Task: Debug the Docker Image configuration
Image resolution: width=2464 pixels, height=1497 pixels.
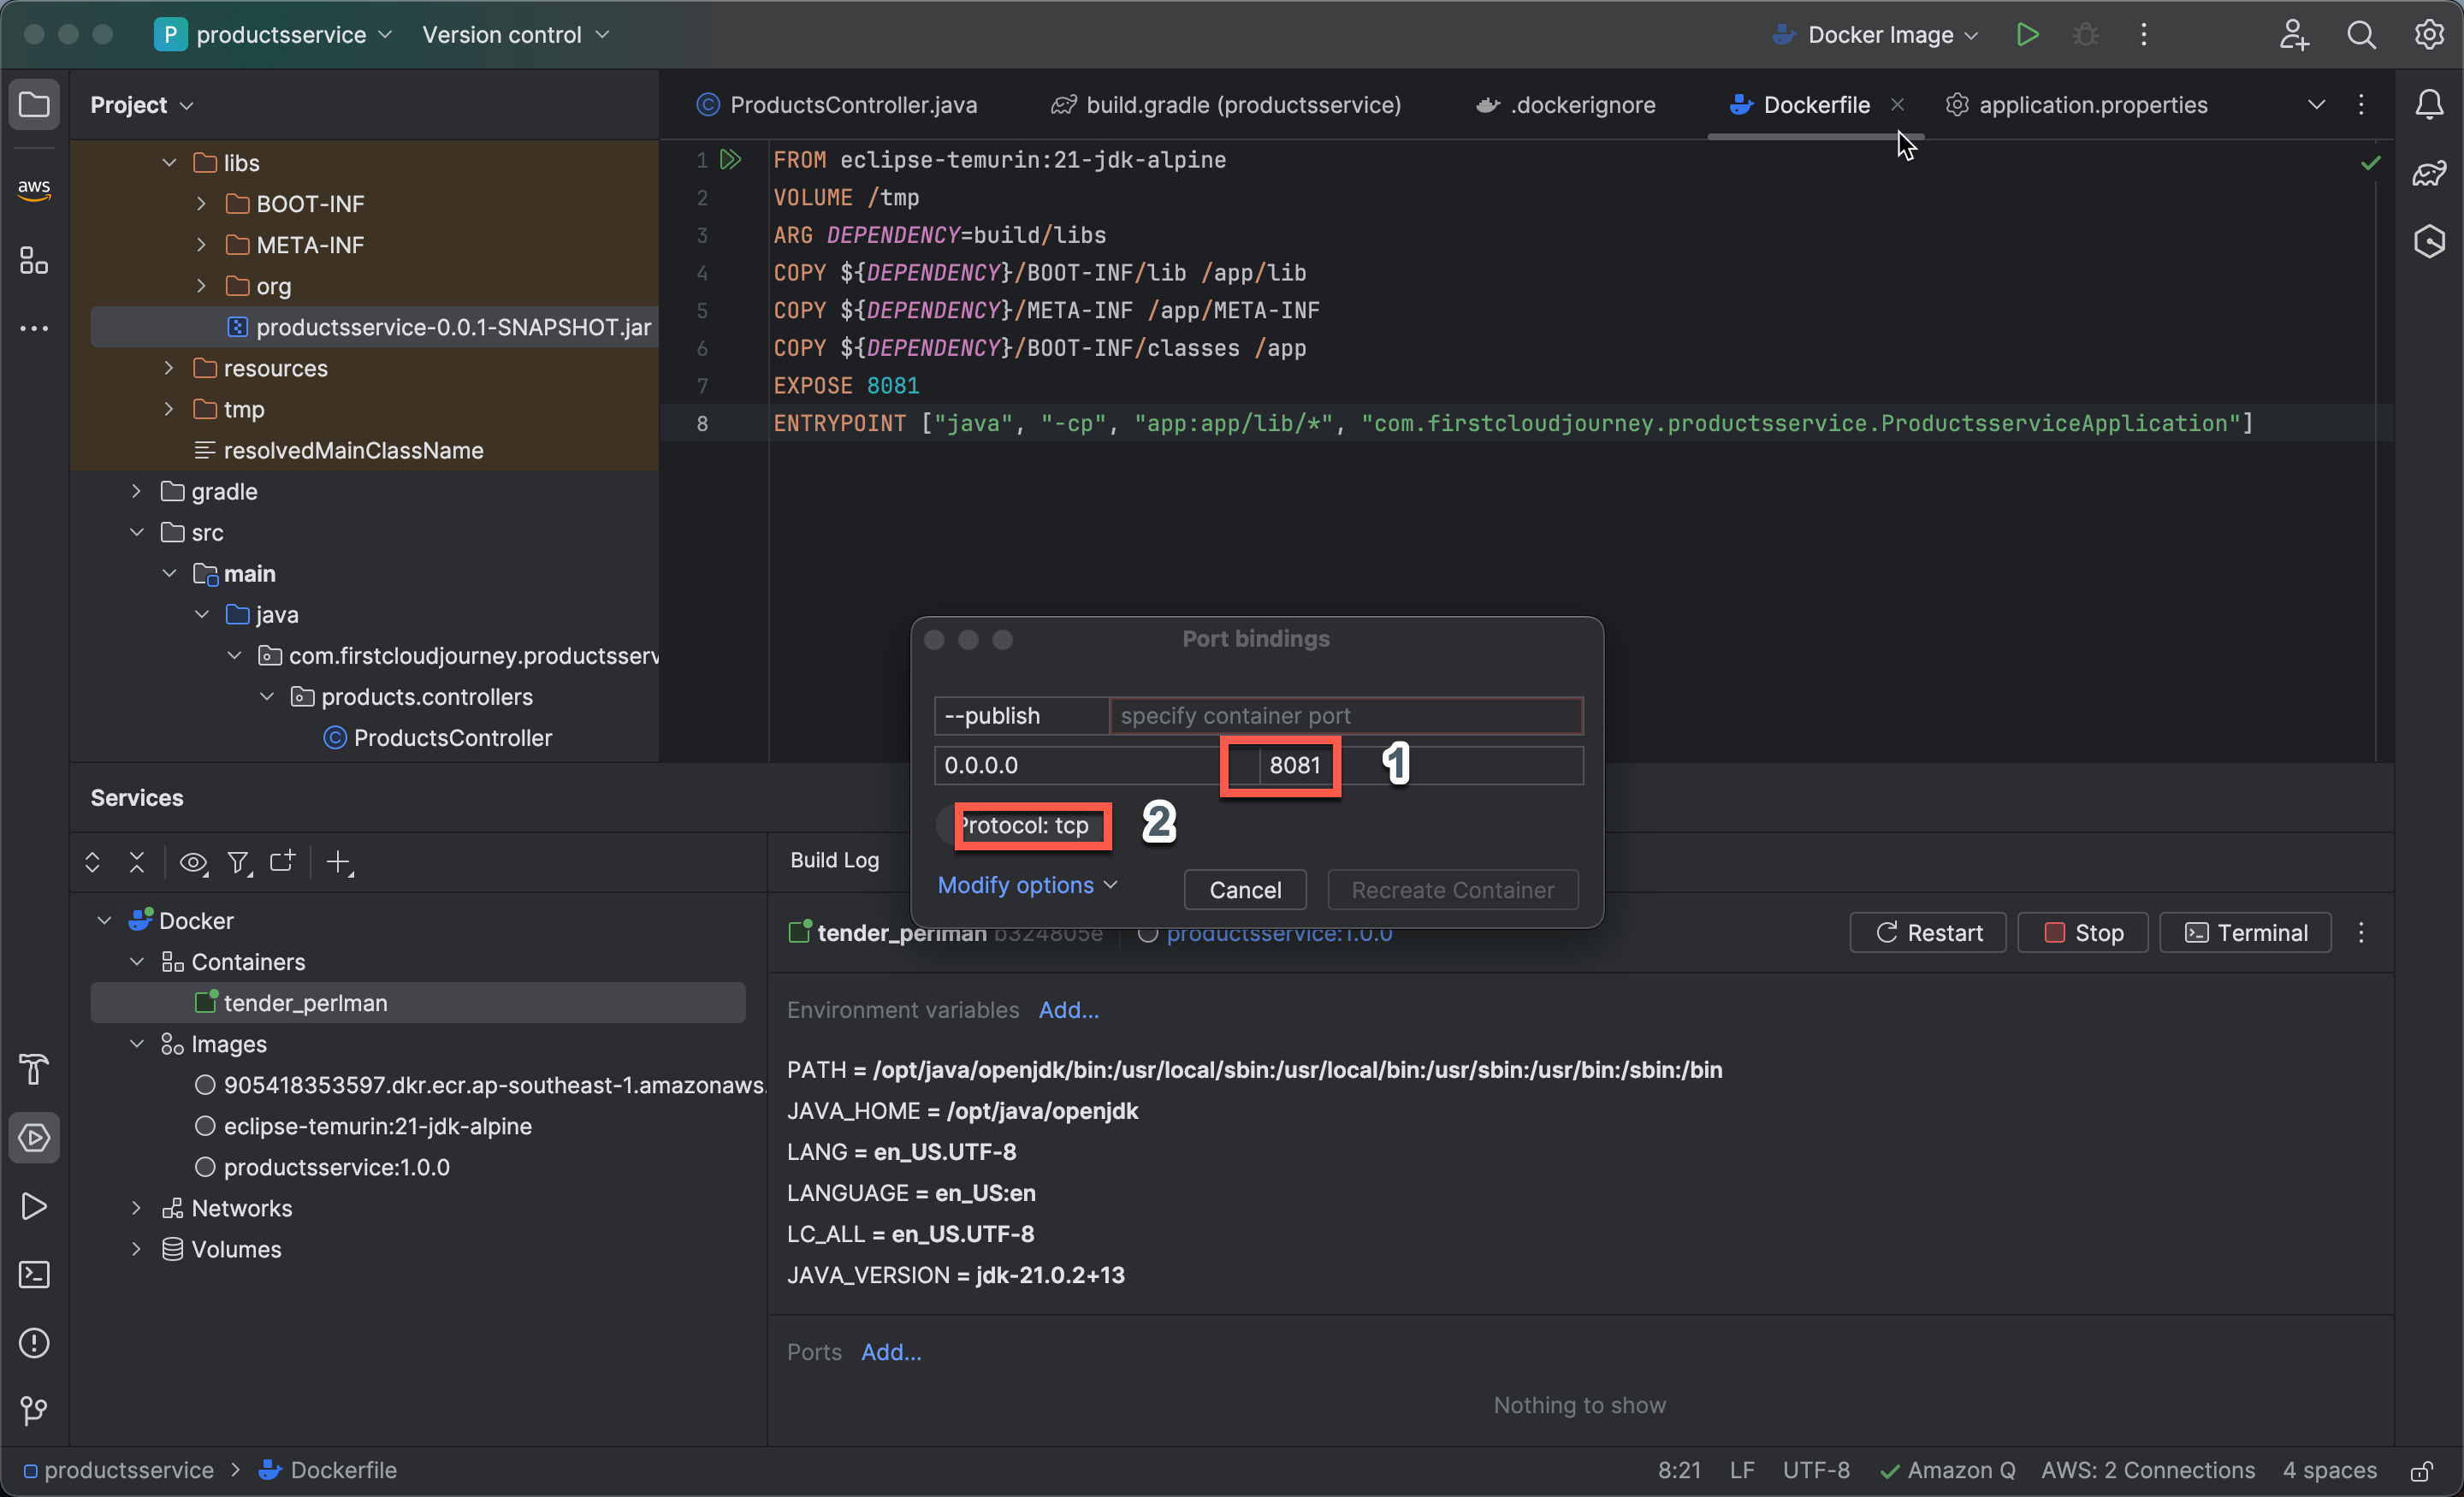Action: click(x=2085, y=35)
